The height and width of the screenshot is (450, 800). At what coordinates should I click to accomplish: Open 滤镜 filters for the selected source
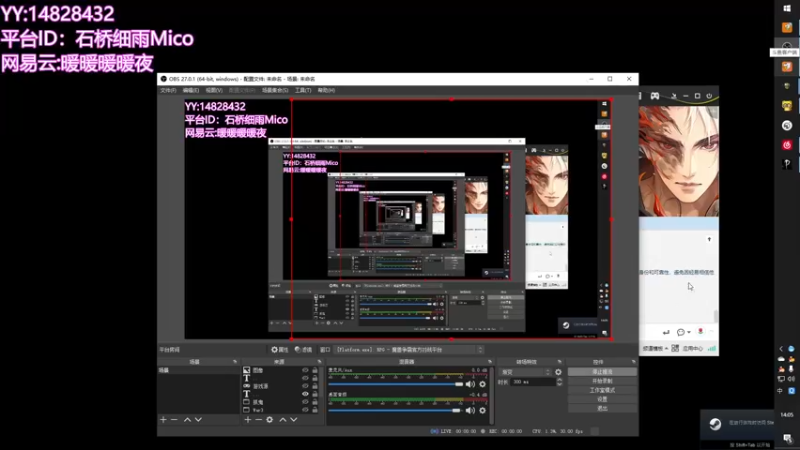[304, 349]
